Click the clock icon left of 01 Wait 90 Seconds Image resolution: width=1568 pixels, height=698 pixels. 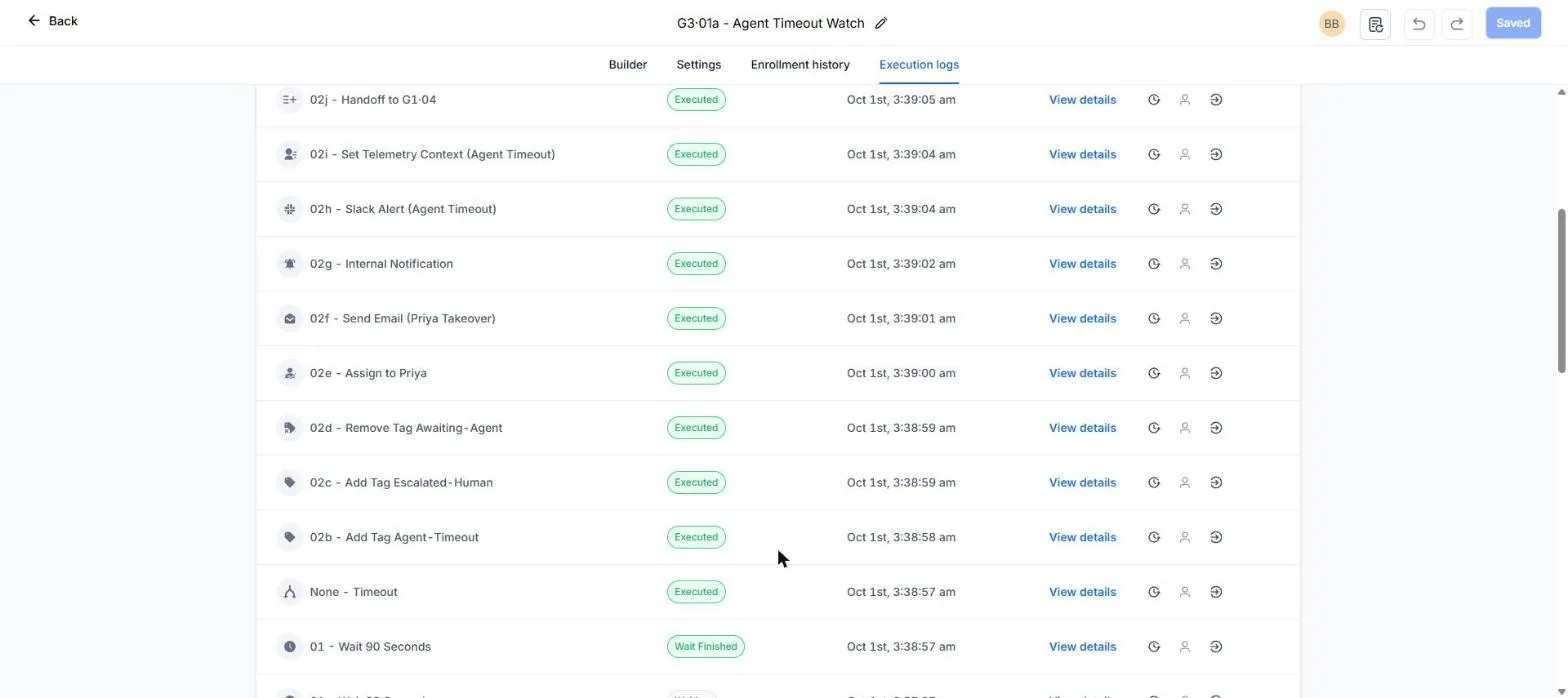289,647
